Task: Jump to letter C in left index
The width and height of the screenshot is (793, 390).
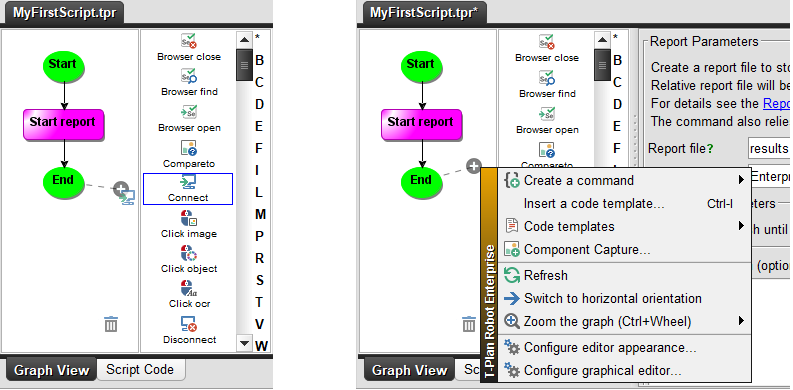Action: tap(259, 82)
